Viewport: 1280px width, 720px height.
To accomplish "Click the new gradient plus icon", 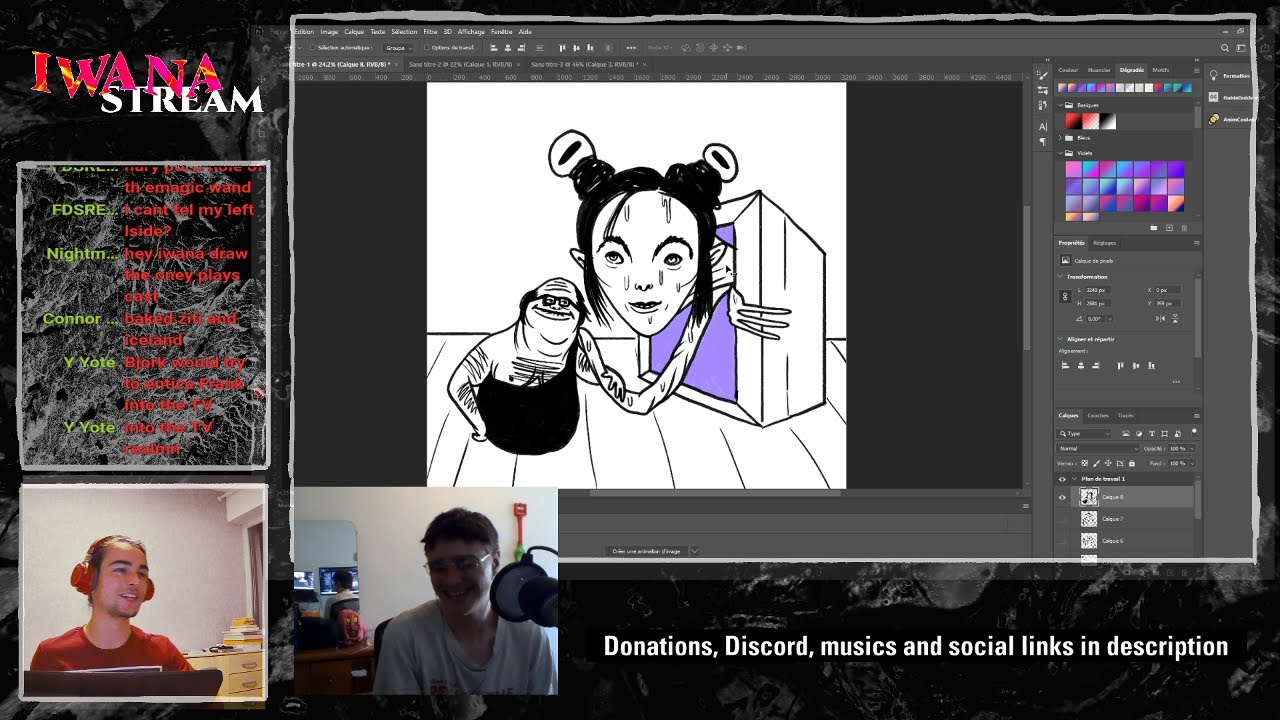I will pos(1169,228).
